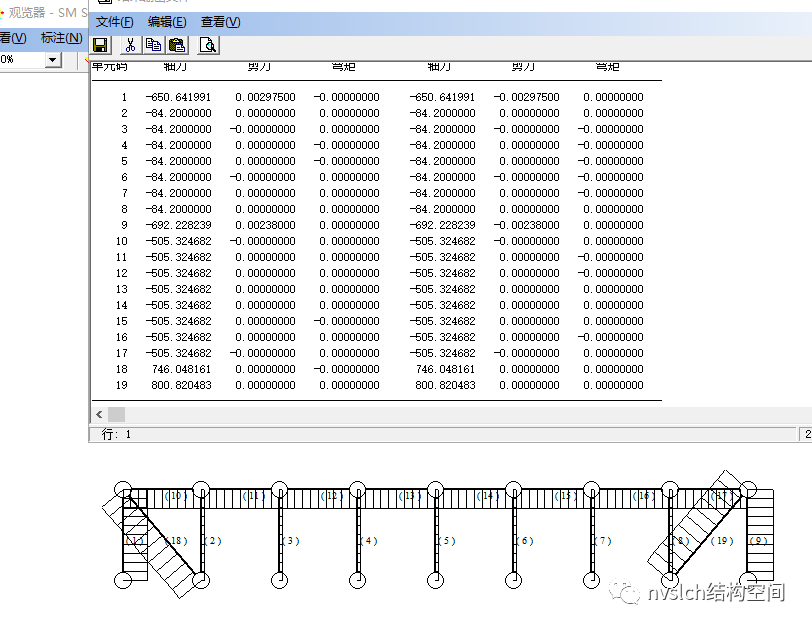Image resolution: width=812 pixels, height=628 pixels.
Task: Open the 查看(V) menu in results window
Action: coord(221,22)
